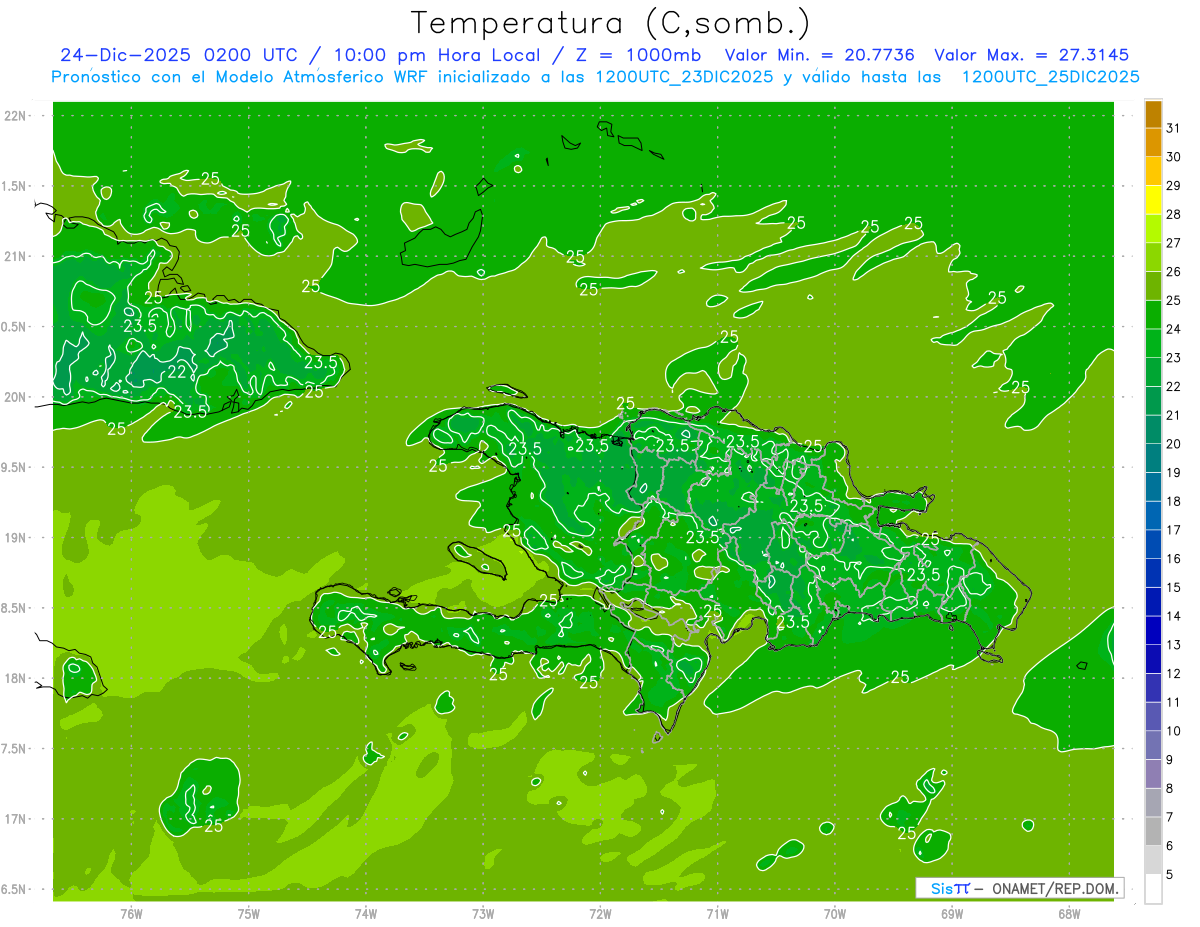
Task: Pick the yellow legend band between 28 and 29
Action: [1153, 201]
